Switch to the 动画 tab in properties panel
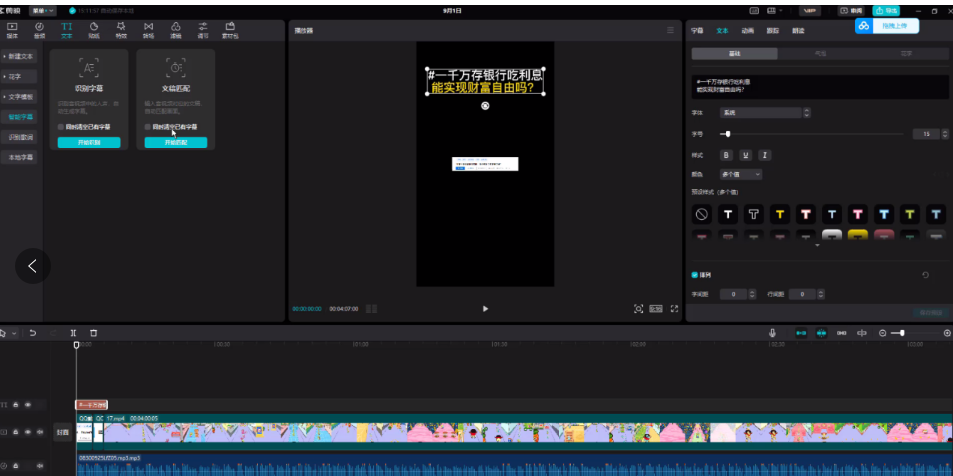 (x=747, y=31)
